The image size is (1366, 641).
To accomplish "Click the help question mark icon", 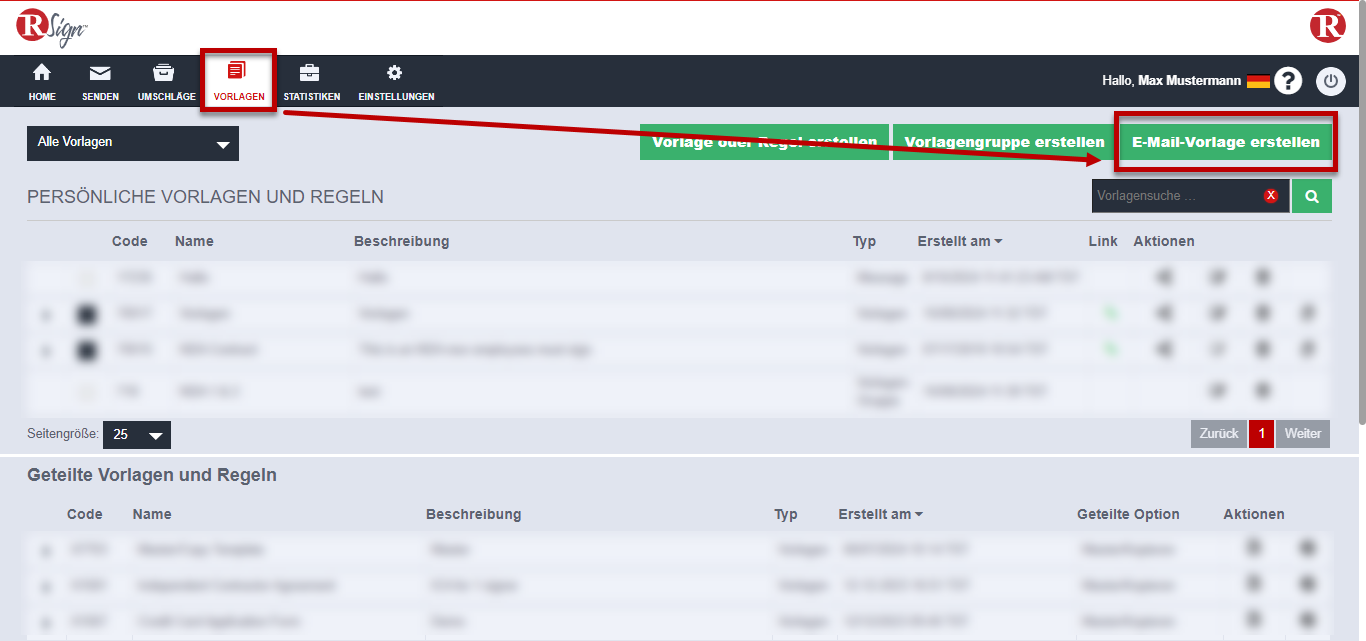I will coord(1288,81).
